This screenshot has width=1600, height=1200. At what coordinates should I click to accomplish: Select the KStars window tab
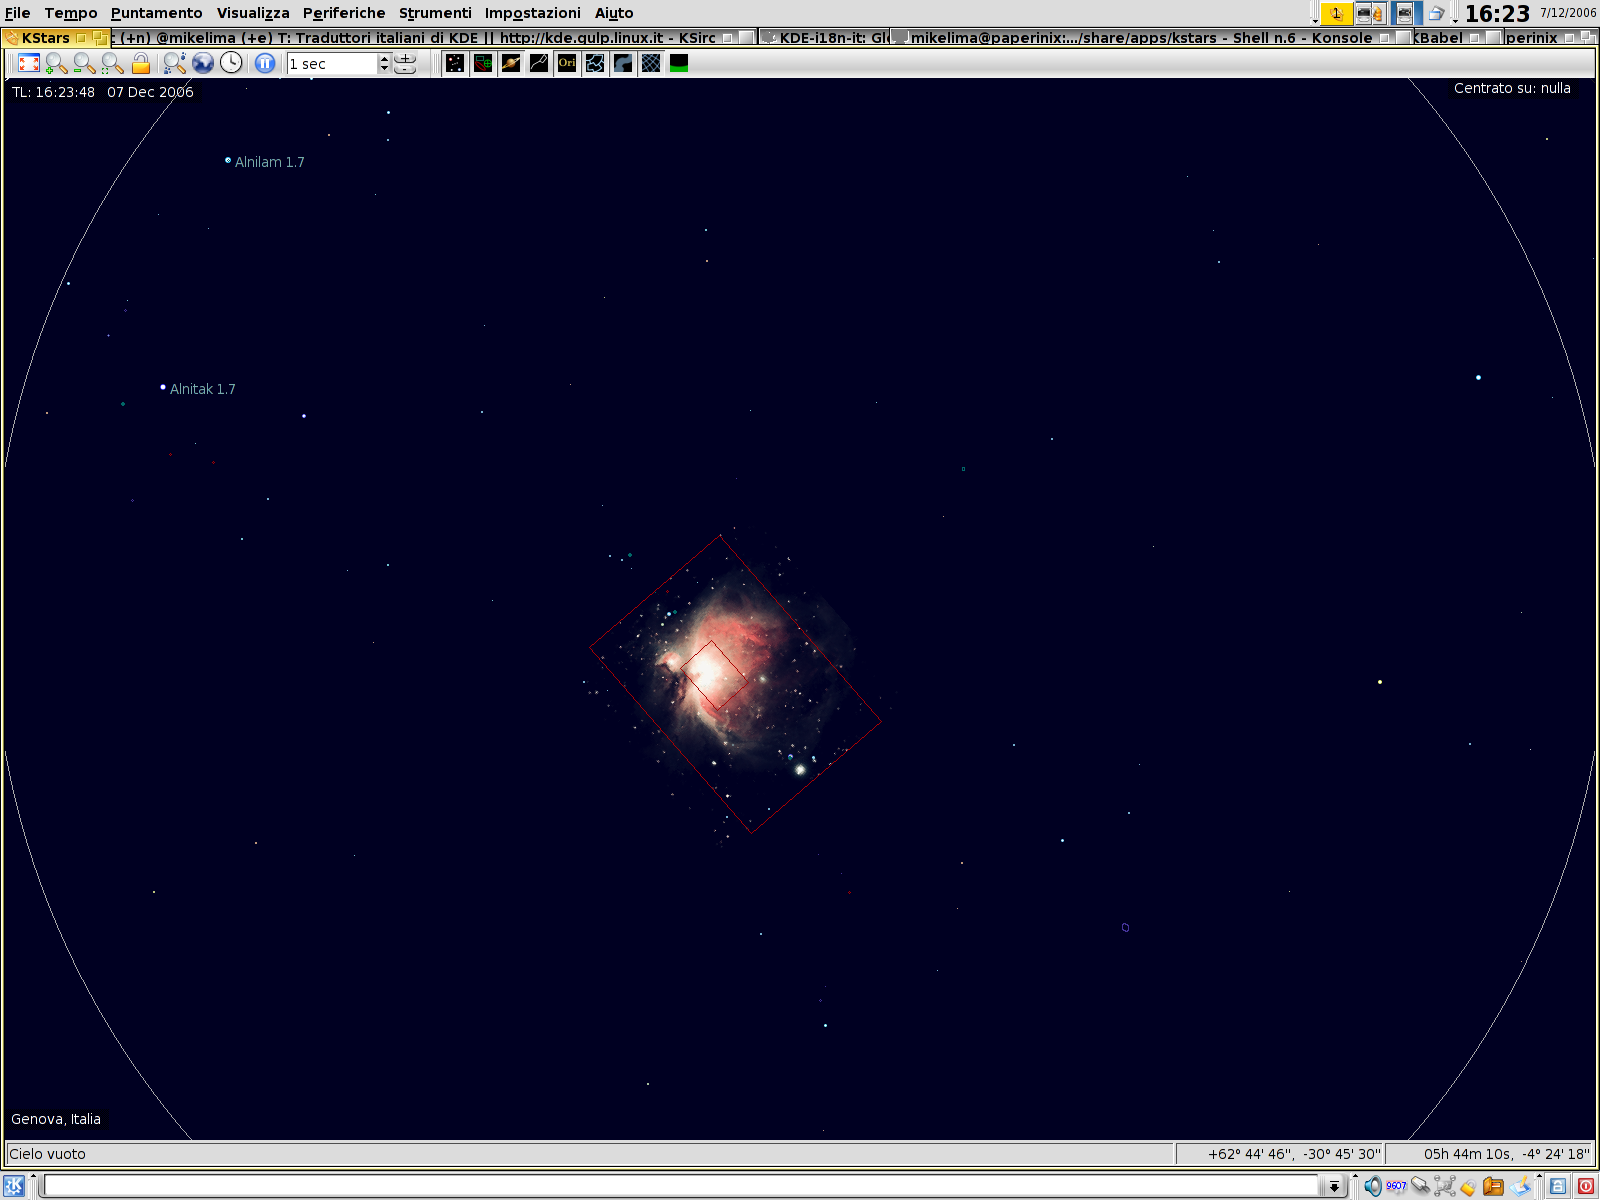[x=55, y=38]
